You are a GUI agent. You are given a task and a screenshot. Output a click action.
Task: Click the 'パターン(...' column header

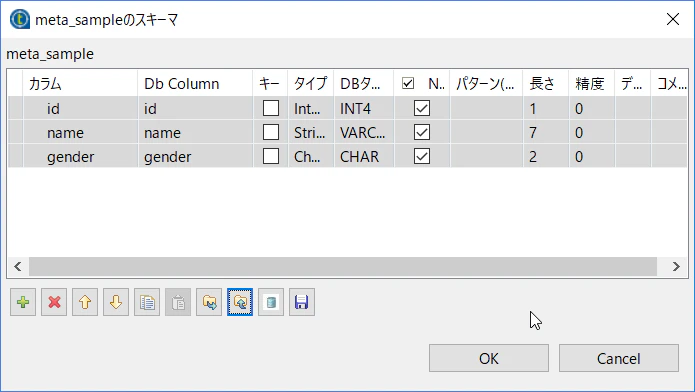tap(486, 83)
